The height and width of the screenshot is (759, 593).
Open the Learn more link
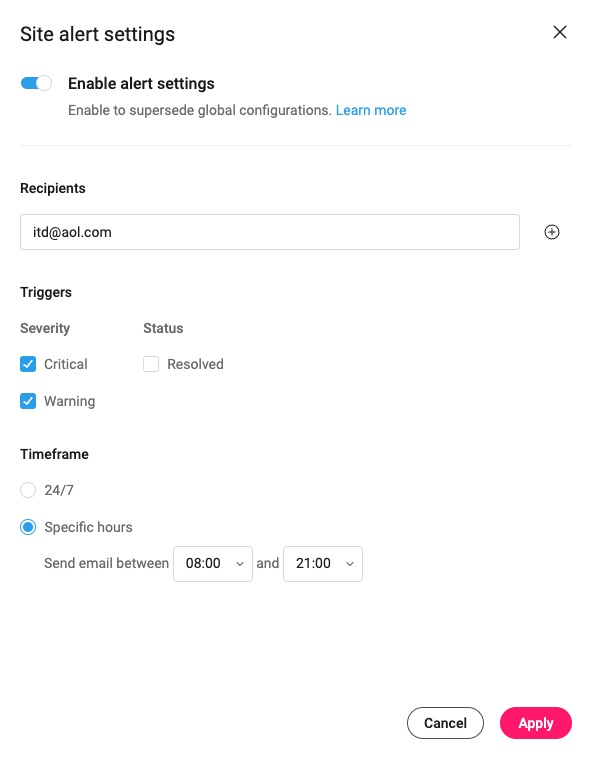(x=371, y=110)
